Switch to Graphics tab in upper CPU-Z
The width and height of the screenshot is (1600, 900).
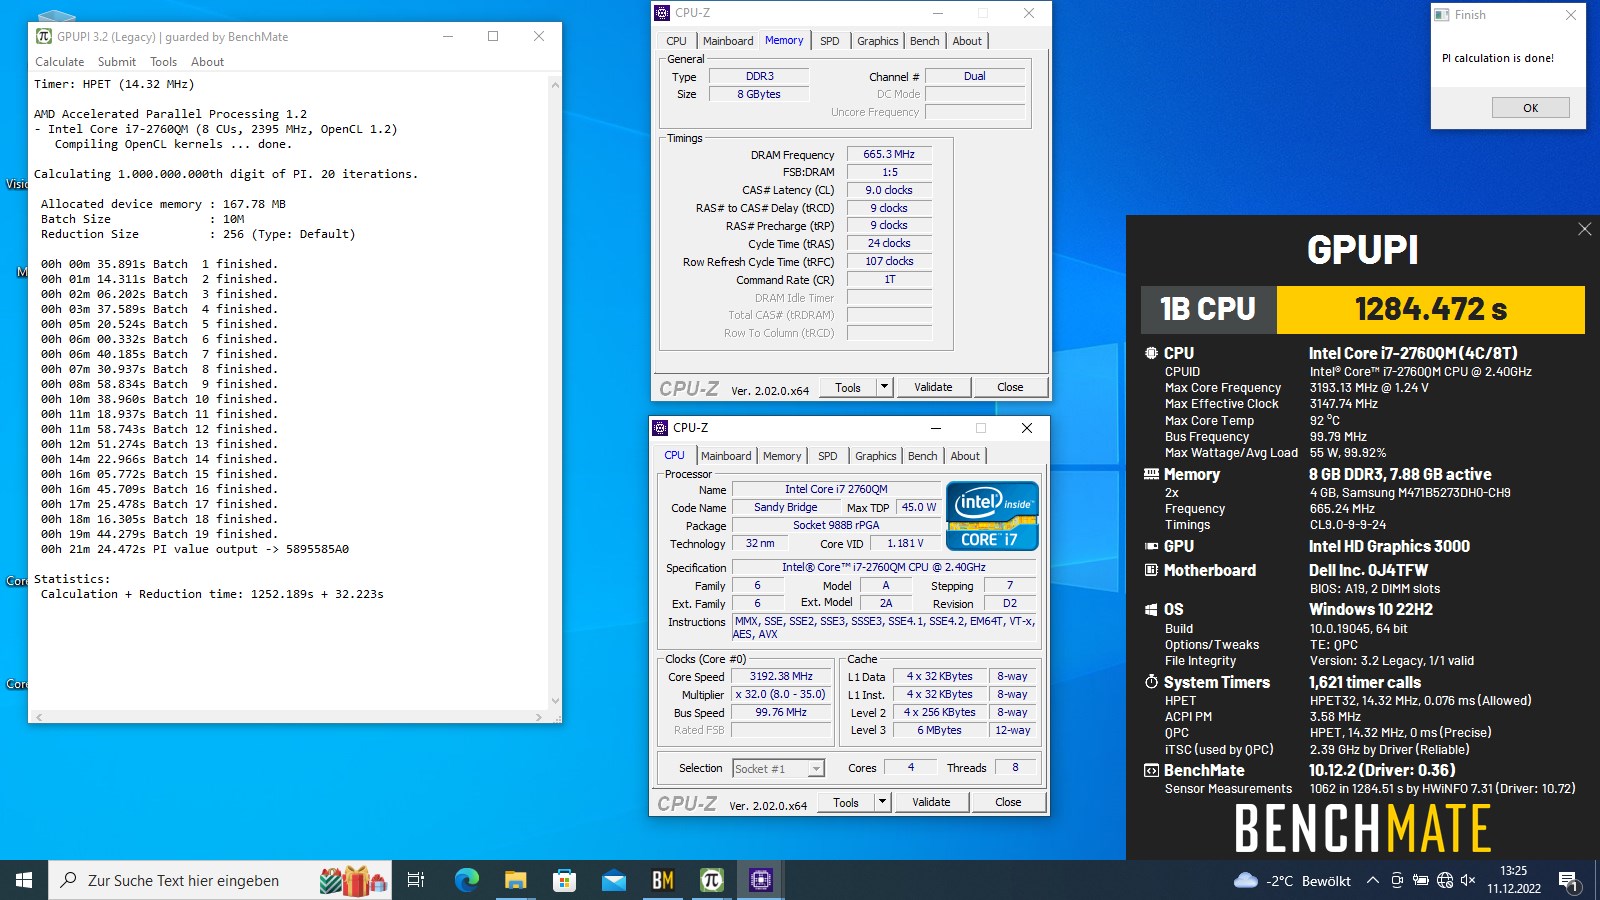(878, 41)
